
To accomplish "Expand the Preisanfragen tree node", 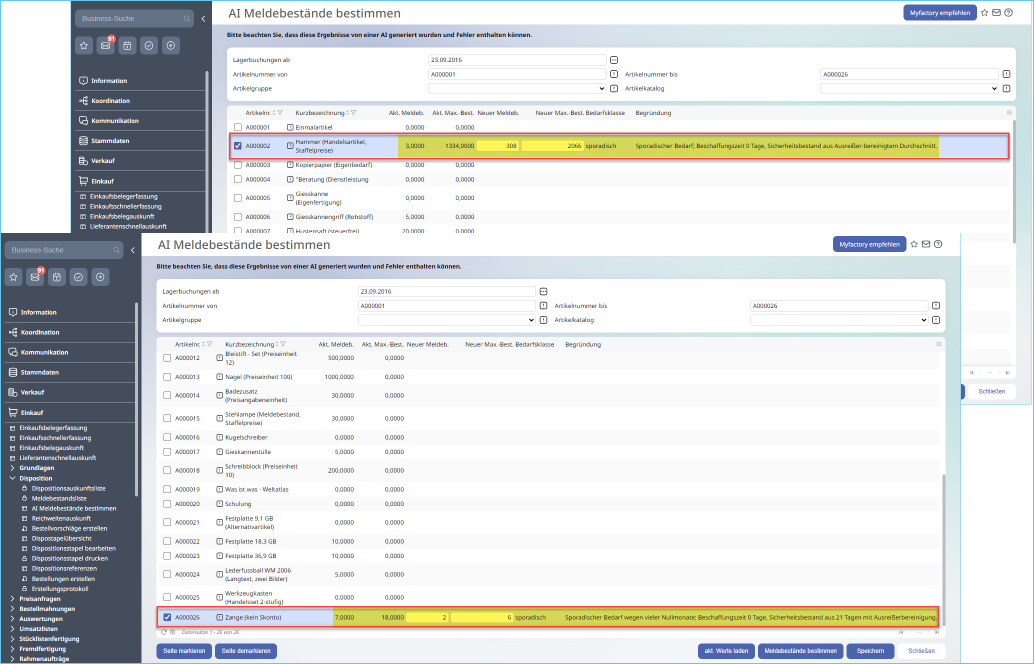I will pyautogui.click(x=13, y=599).
